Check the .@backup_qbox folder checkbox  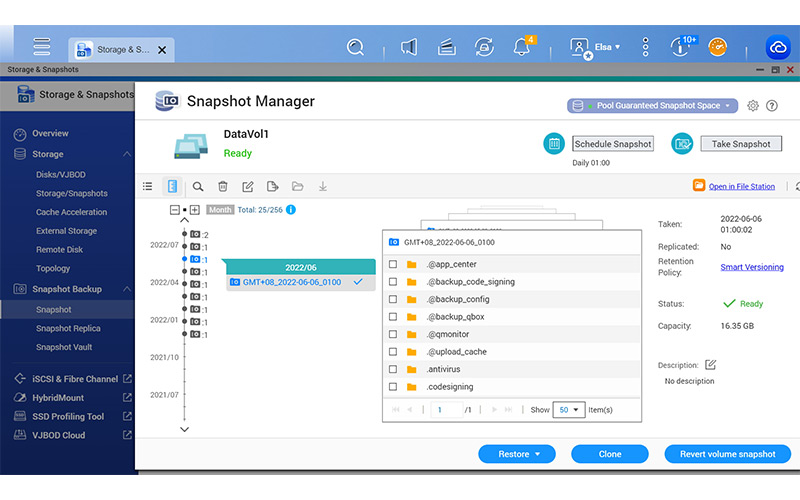(x=393, y=317)
